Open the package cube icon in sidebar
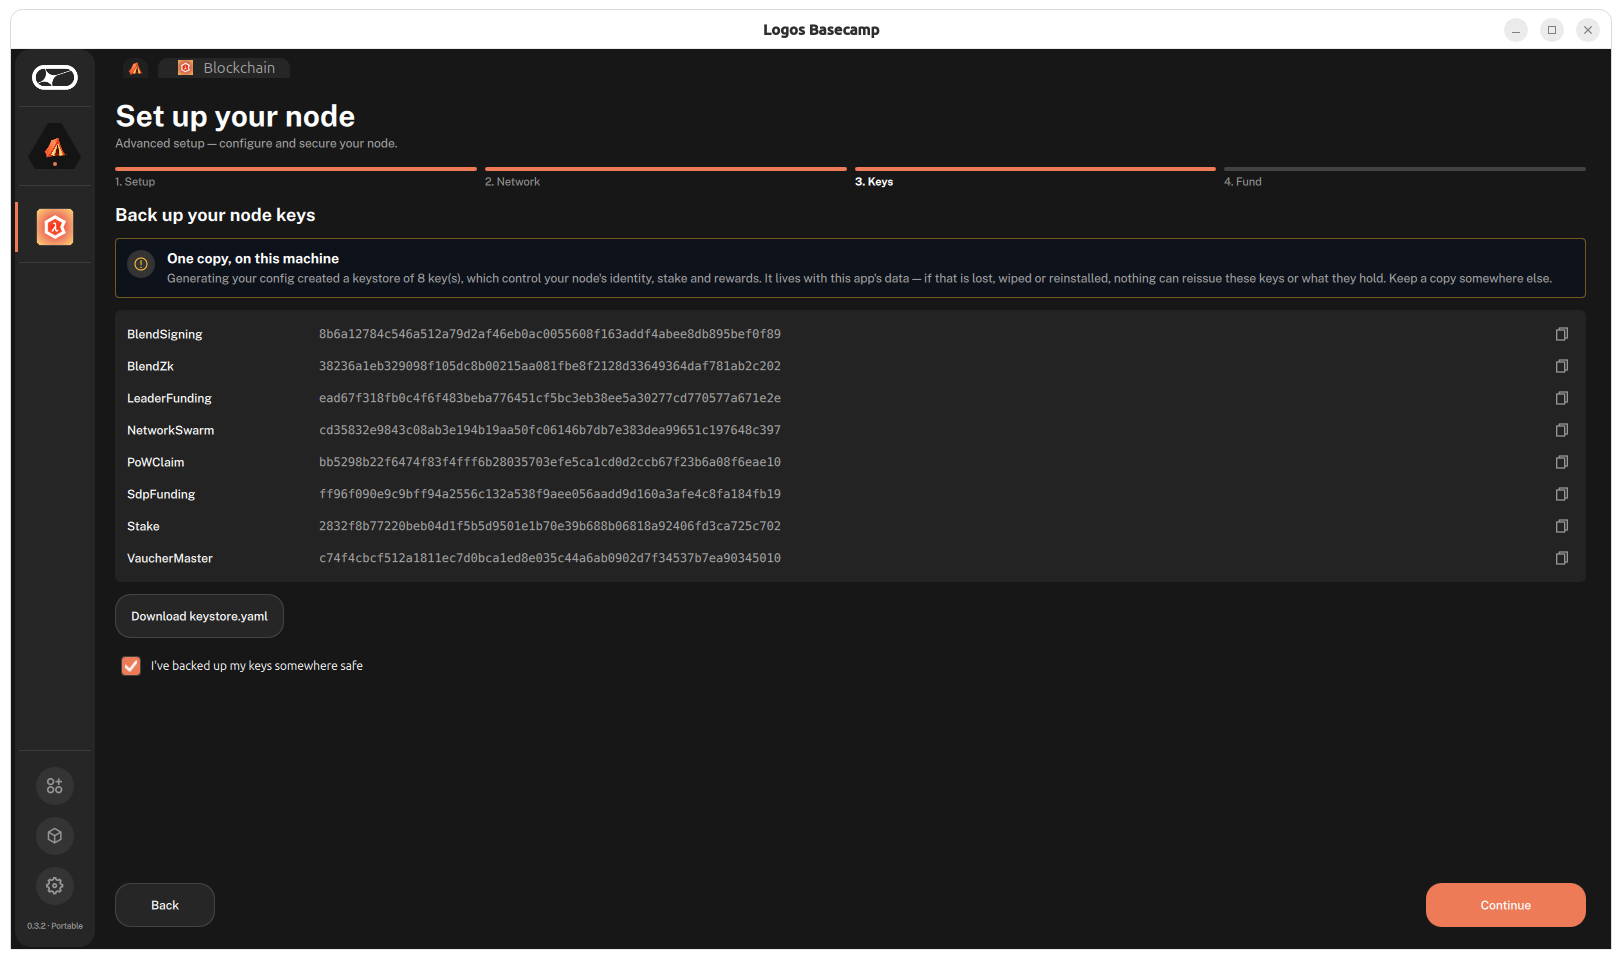This screenshot has height=960, width=1622. [x=55, y=836]
